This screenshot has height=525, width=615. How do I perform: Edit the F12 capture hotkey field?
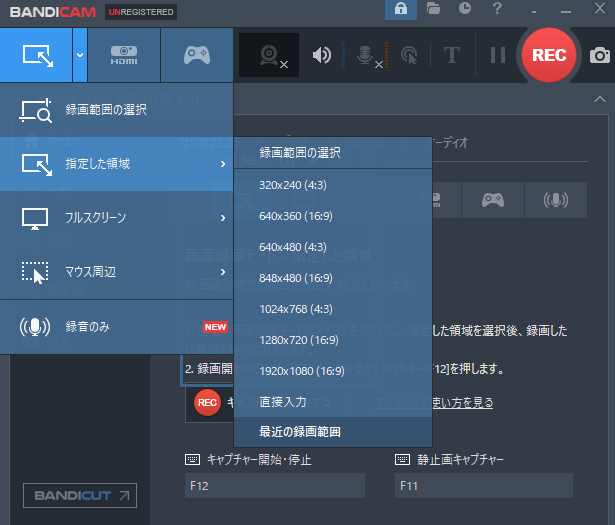(x=275, y=485)
